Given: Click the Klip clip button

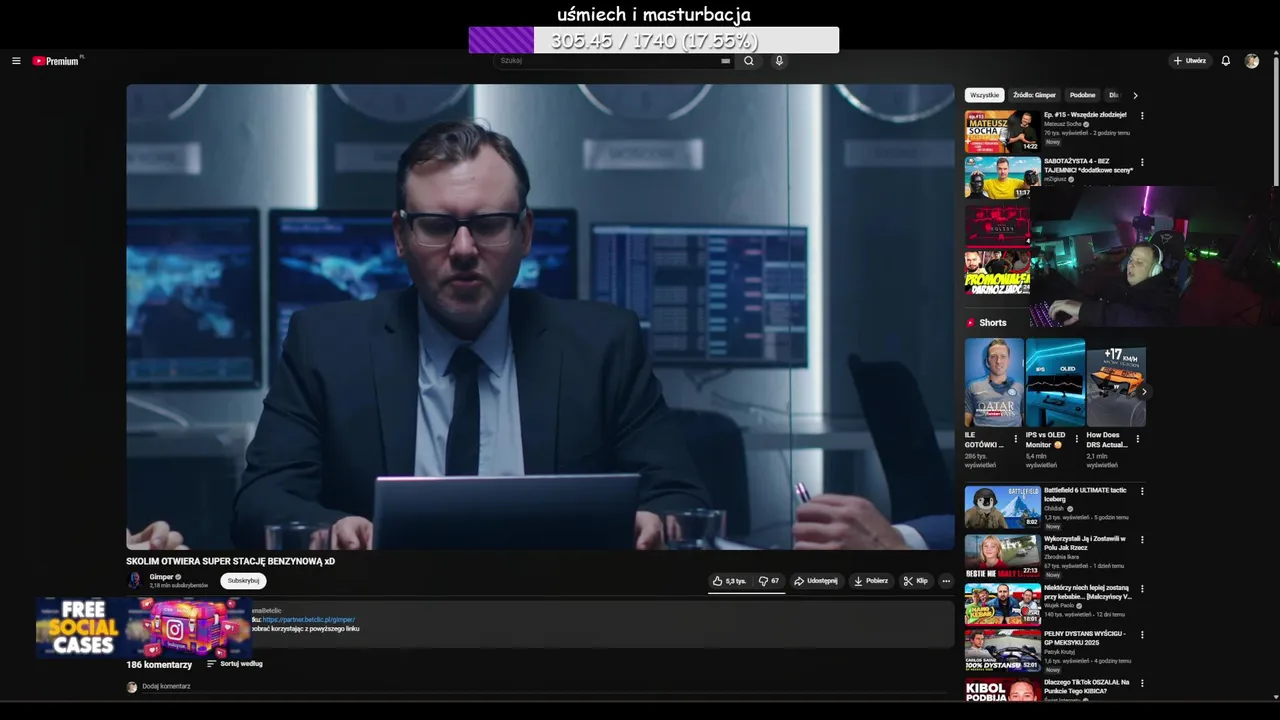Looking at the screenshot, I should click(915, 581).
